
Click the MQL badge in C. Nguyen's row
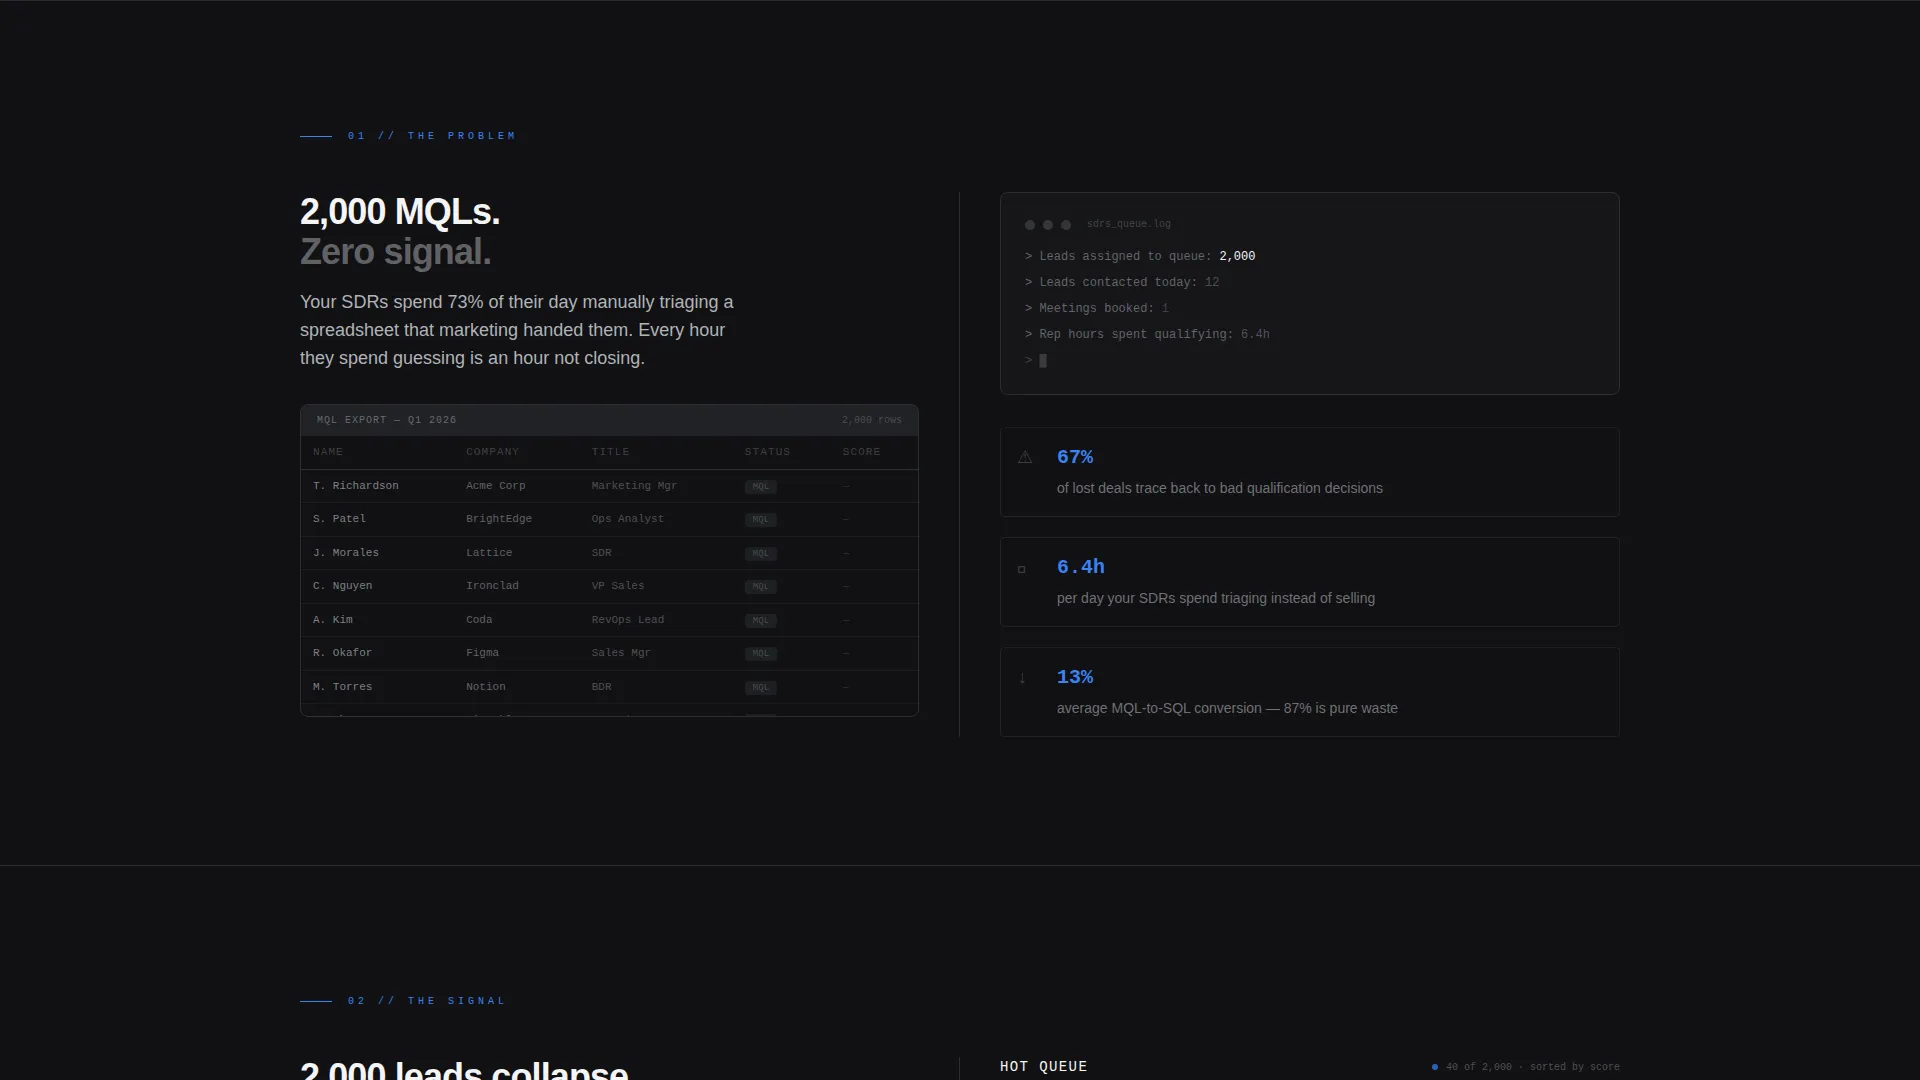[x=761, y=587]
